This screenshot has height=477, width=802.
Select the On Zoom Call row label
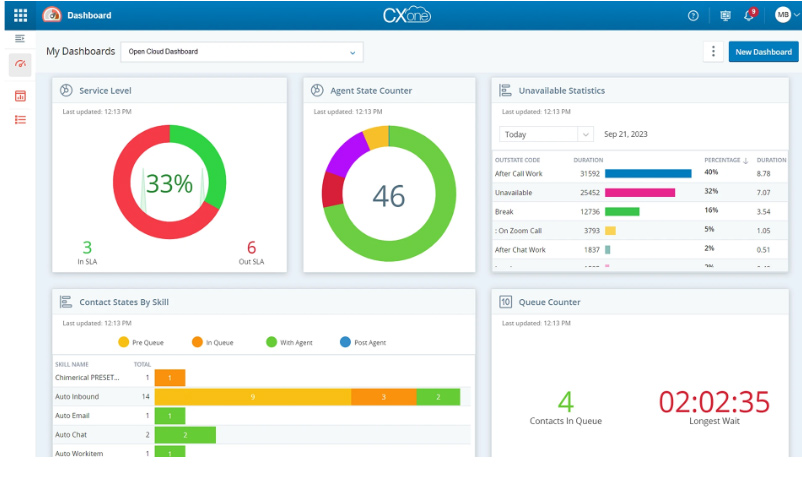pyautogui.click(x=518, y=231)
